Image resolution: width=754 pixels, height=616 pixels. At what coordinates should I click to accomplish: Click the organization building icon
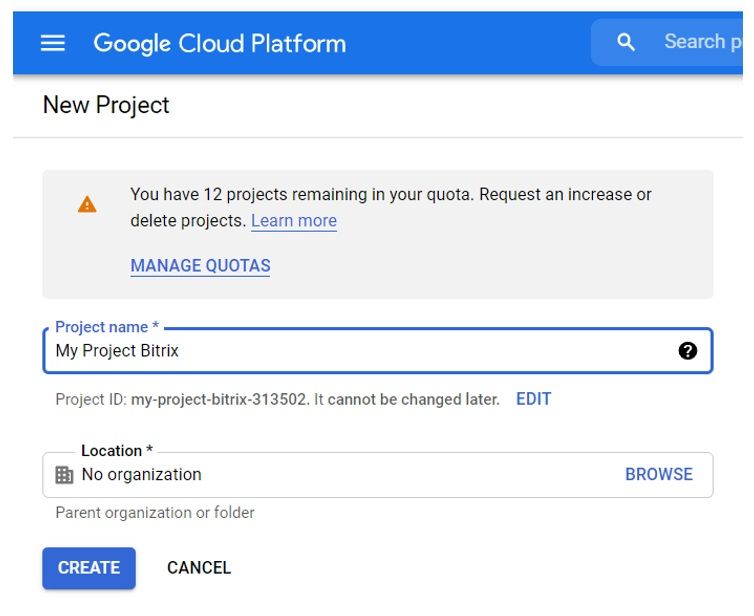tap(64, 475)
